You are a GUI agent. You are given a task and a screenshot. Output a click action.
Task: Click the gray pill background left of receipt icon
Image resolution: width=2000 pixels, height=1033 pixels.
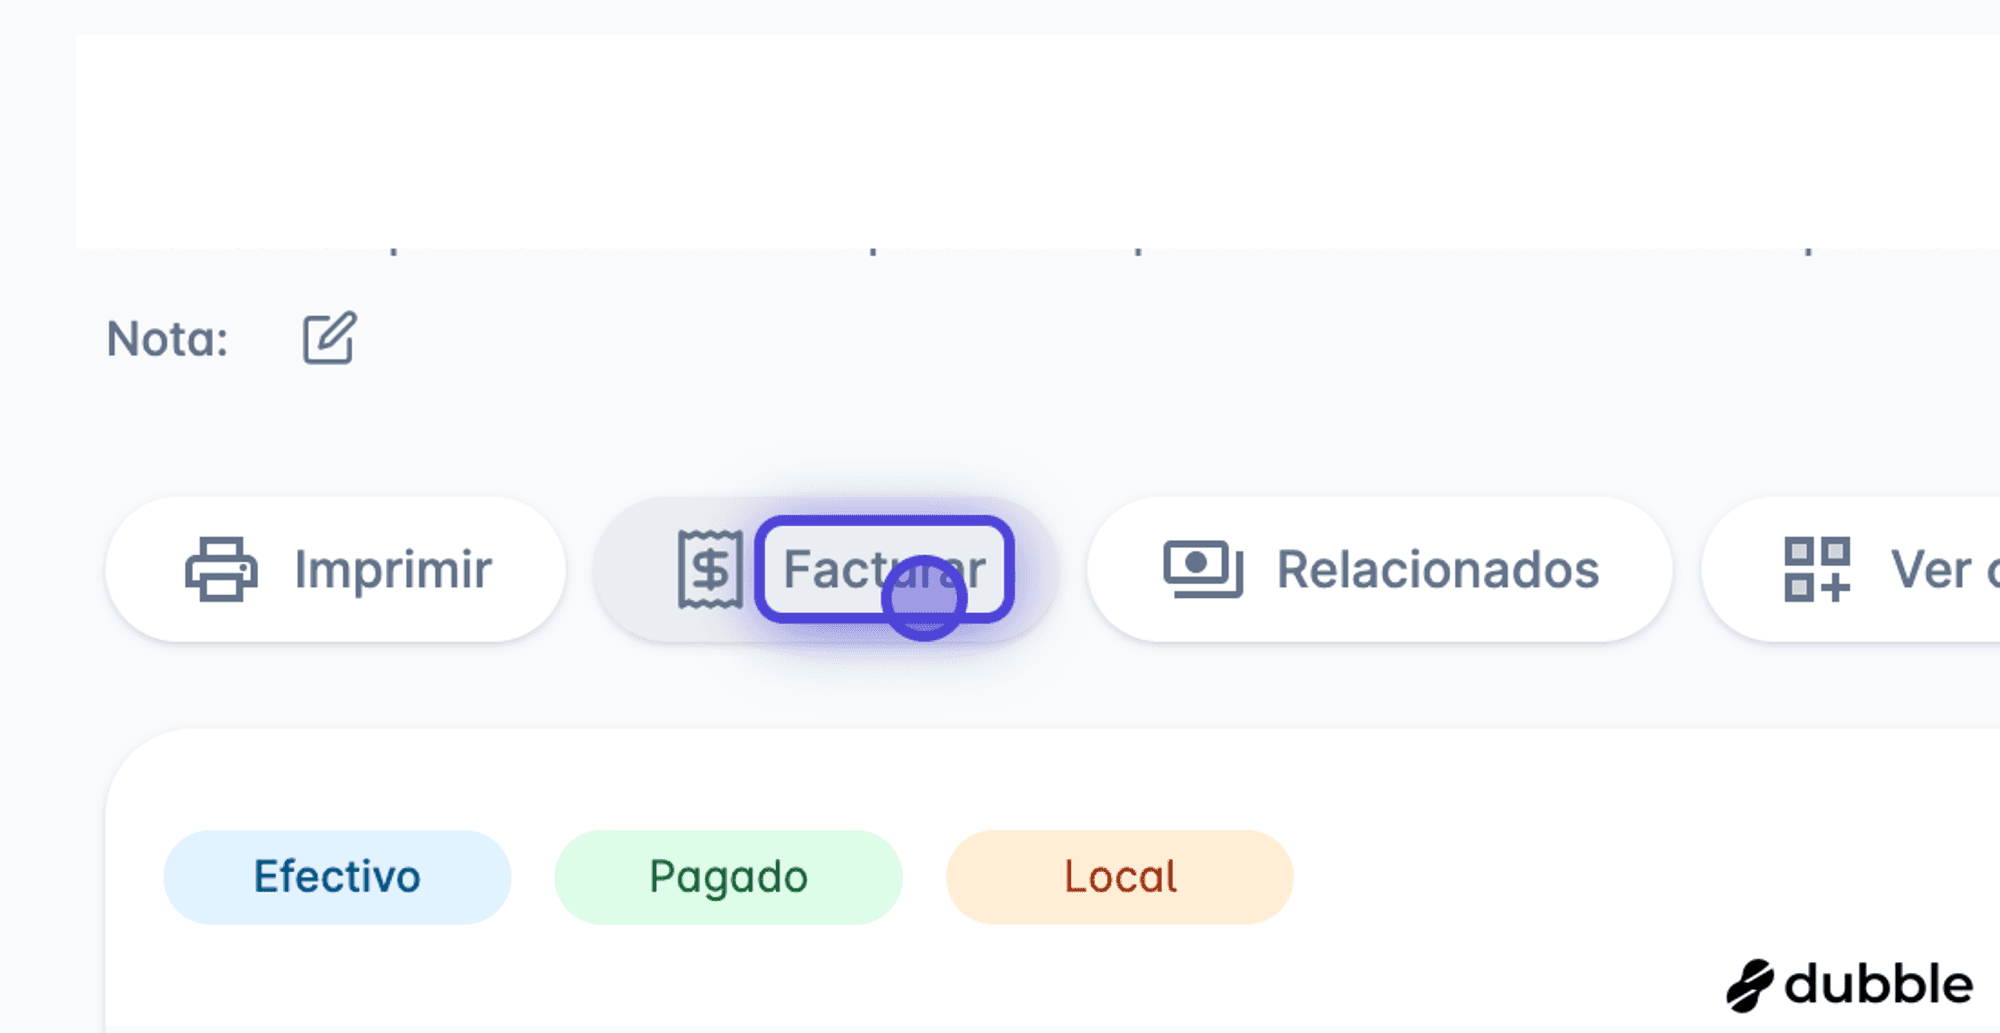(635, 569)
